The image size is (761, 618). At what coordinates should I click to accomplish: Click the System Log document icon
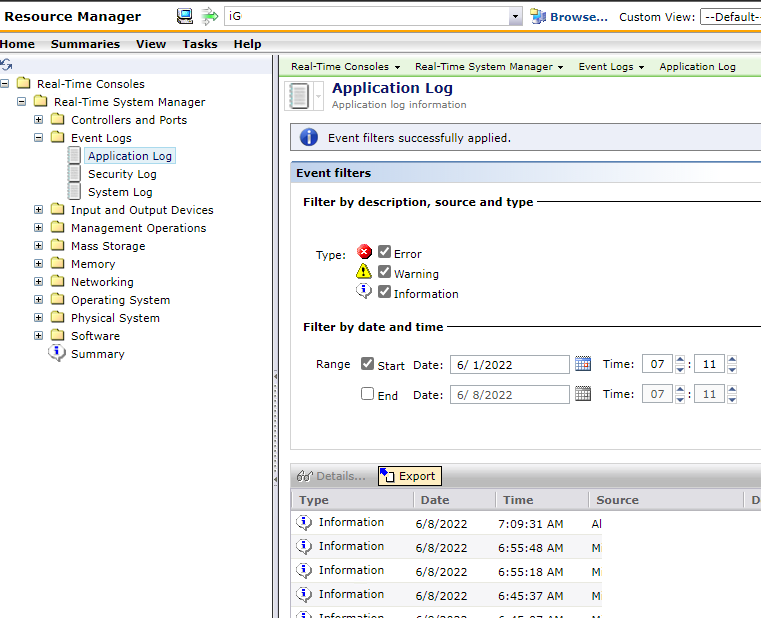click(x=74, y=191)
